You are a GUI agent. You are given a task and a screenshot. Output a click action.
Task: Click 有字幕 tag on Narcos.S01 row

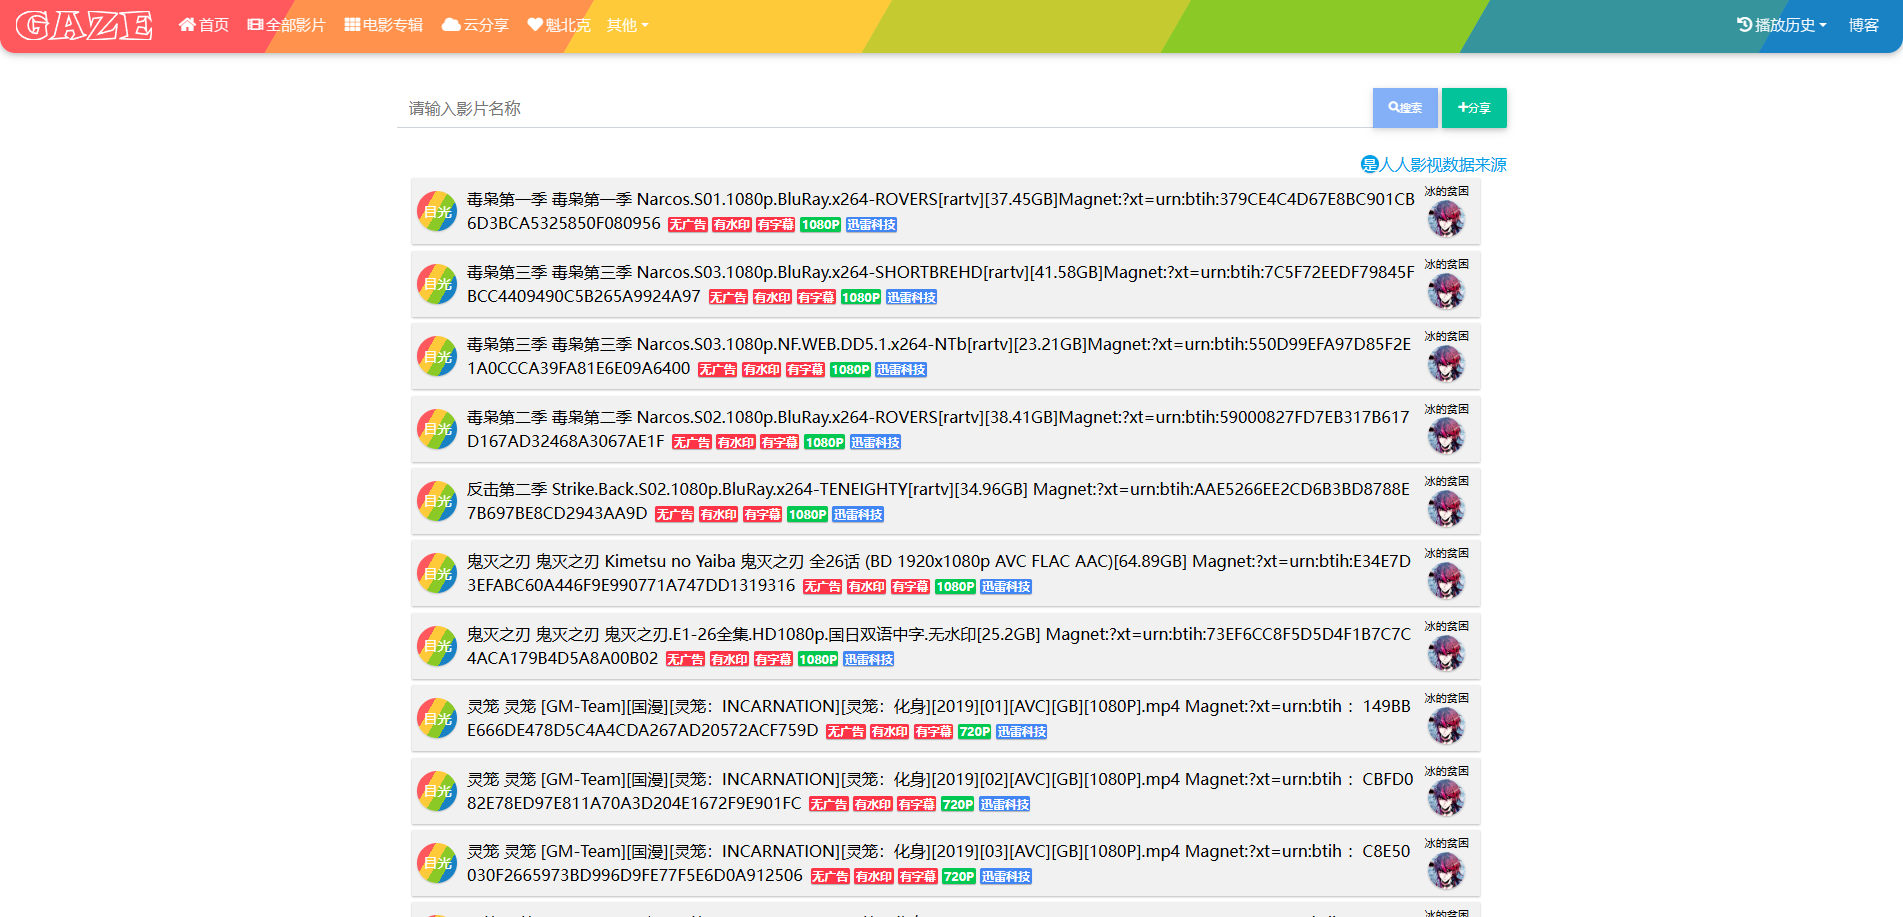(776, 225)
